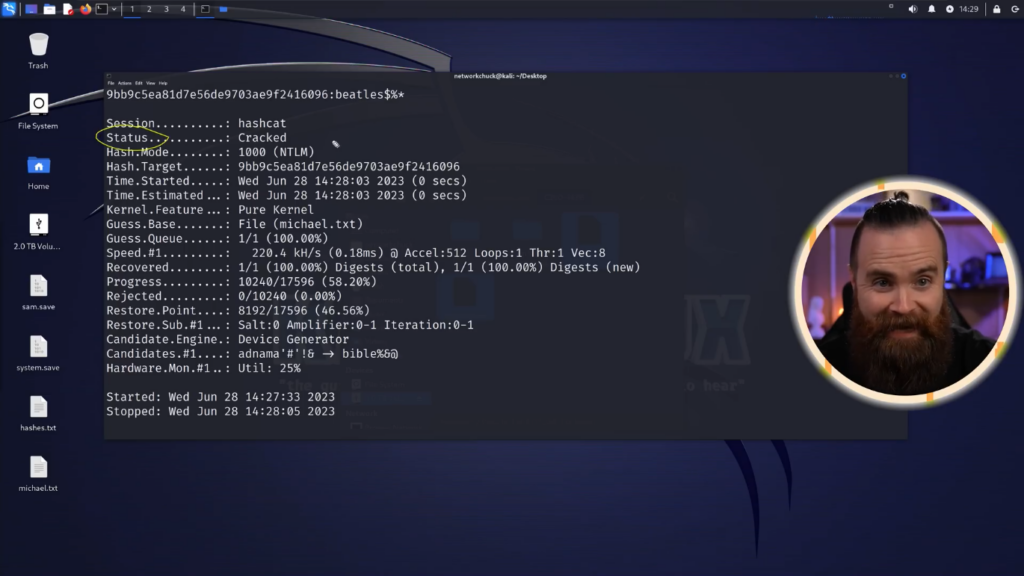Click the presenter webcam overlay
1024x576 pixels.
(x=904, y=291)
